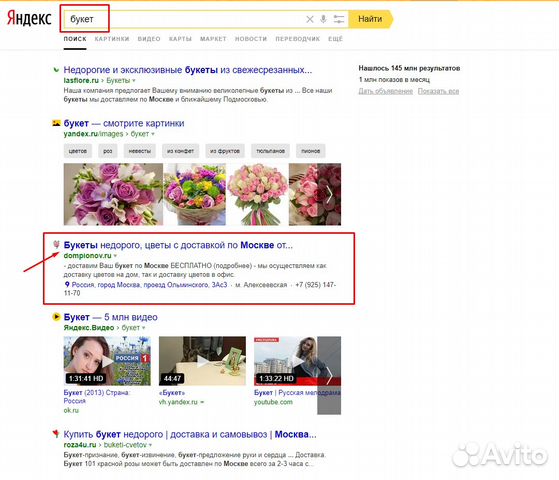The width and height of the screenshot is (559, 480).
Task: Play the 1:31:41 HD video thumbnail
Action: [107, 361]
